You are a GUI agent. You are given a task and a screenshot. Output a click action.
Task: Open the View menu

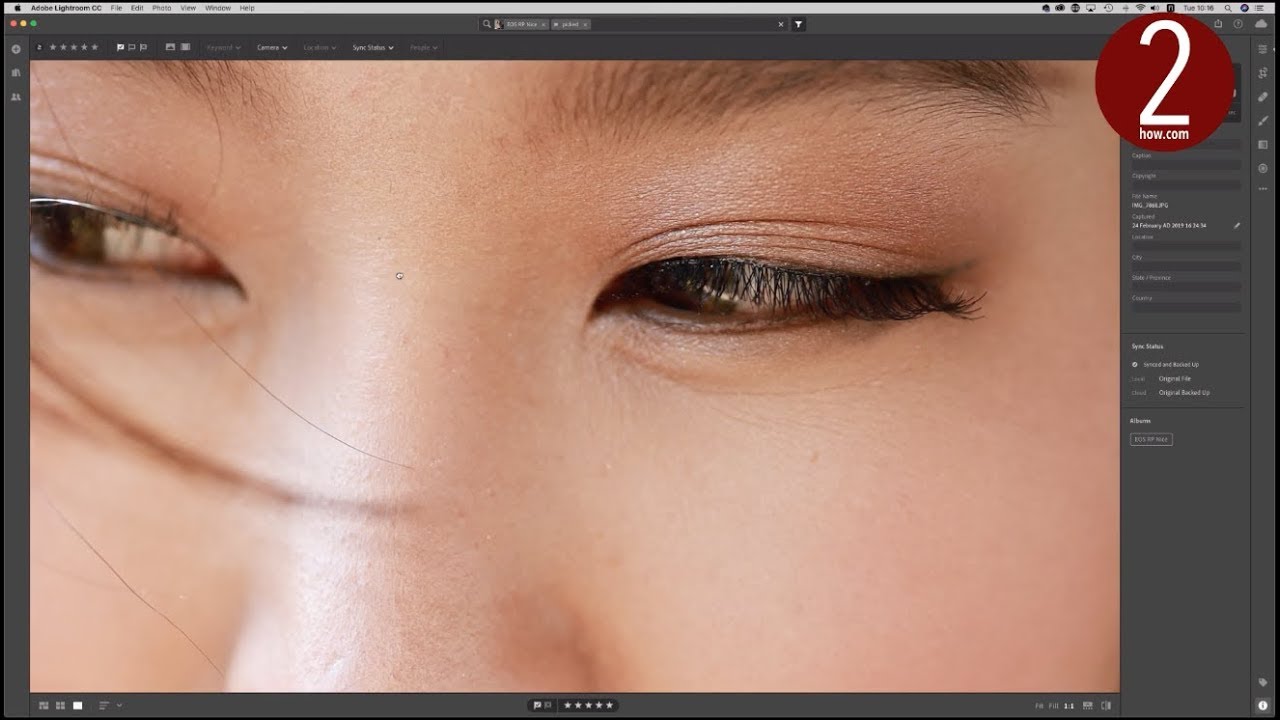click(188, 8)
